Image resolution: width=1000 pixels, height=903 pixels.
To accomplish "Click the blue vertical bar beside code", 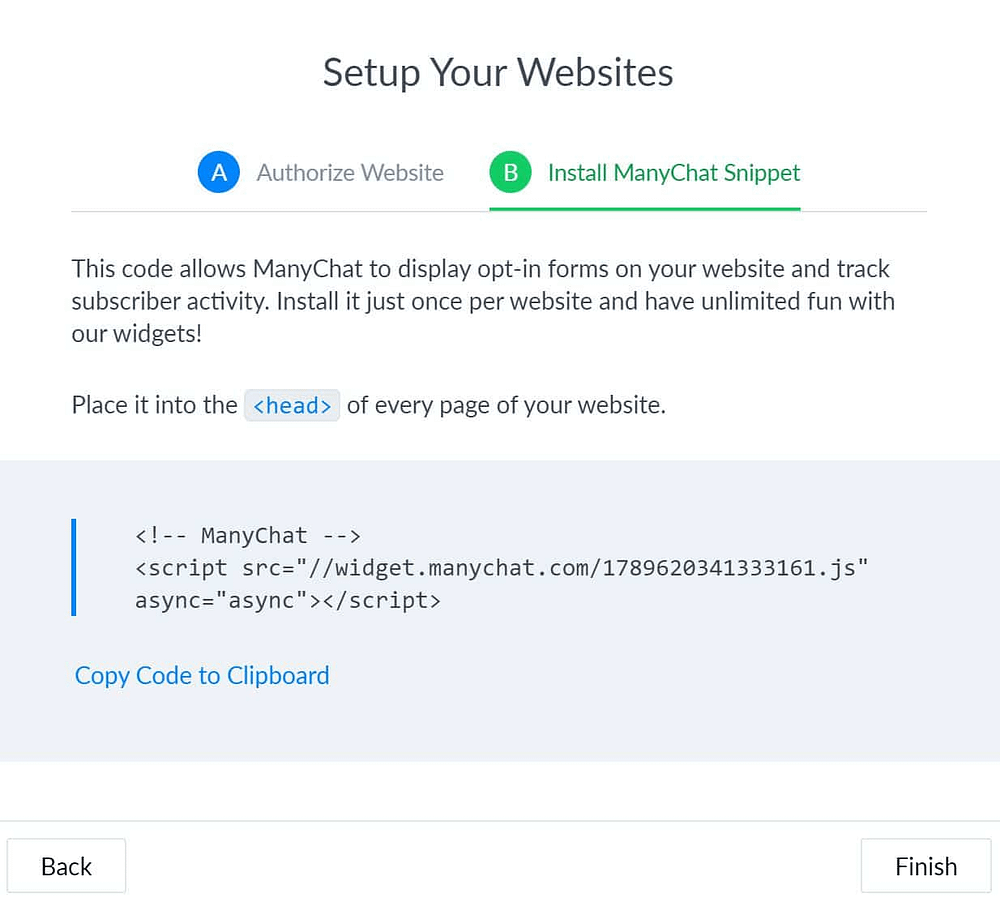I will tap(74, 568).
